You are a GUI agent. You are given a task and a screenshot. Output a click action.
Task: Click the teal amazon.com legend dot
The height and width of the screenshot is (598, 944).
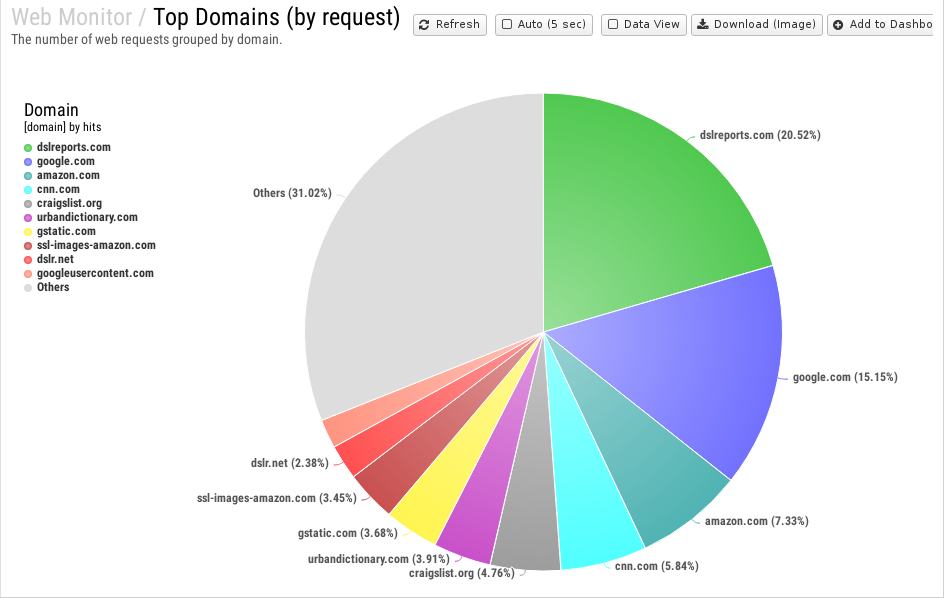pyautogui.click(x=28, y=176)
